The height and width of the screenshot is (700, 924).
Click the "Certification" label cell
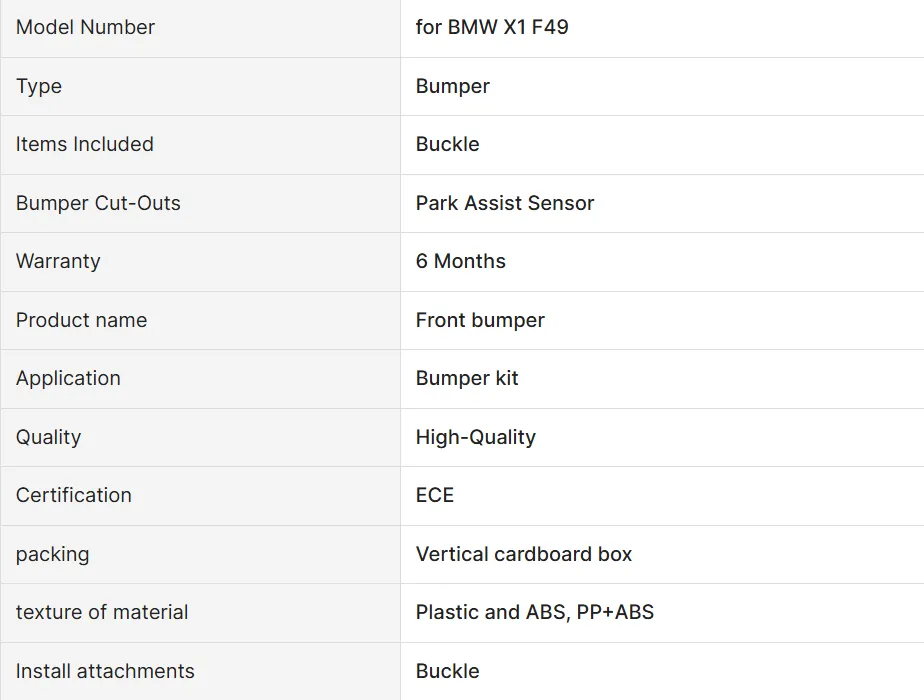(x=74, y=495)
